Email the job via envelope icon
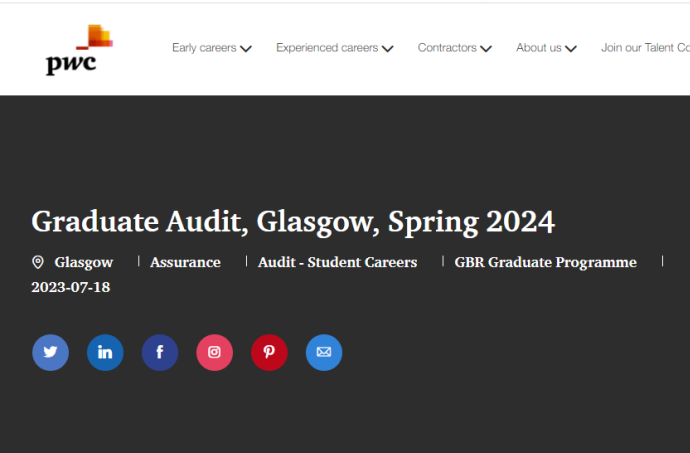690x453 pixels. [324, 352]
